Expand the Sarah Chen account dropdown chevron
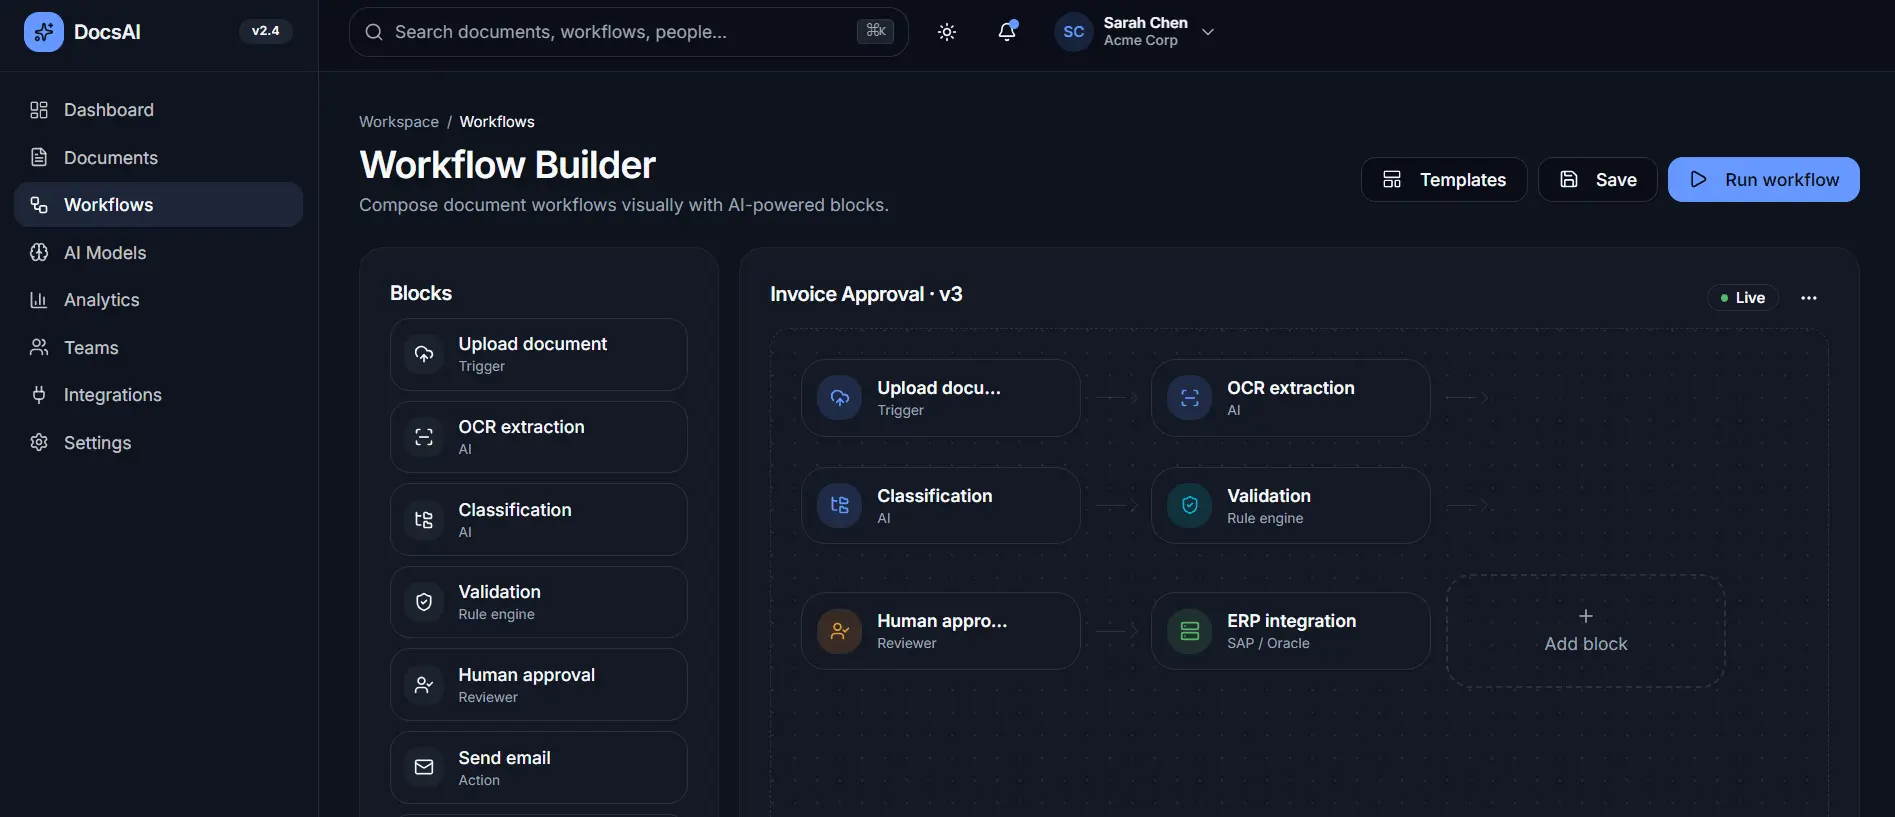The height and width of the screenshot is (817, 1895). tap(1208, 32)
